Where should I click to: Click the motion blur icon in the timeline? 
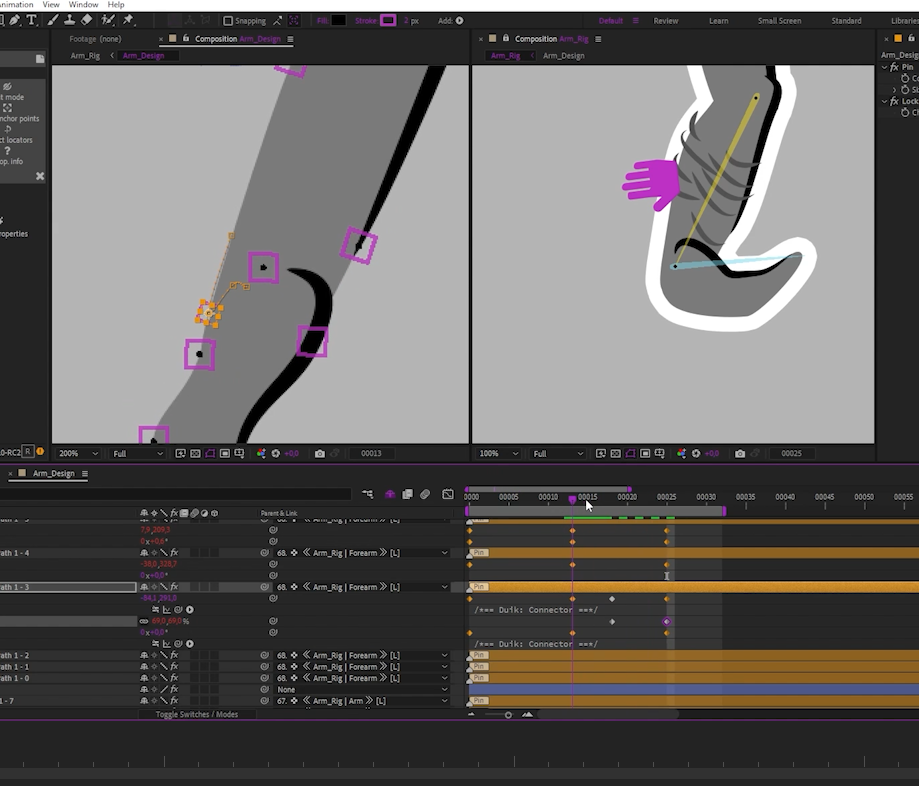pos(425,494)
